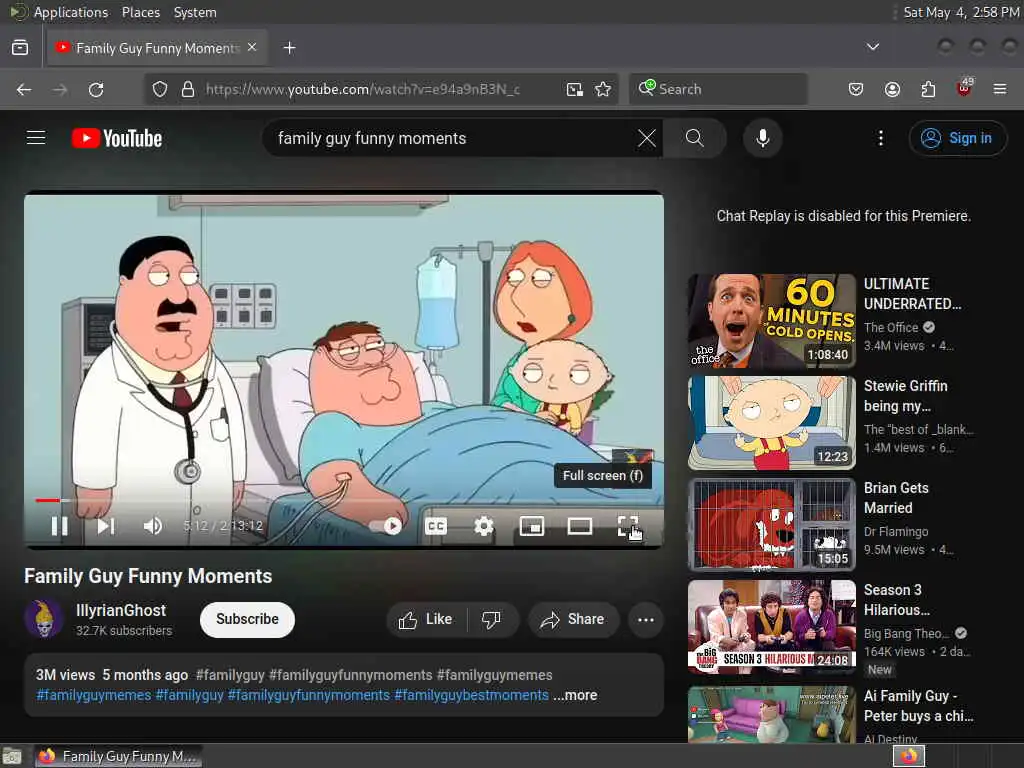The height and width of the screenshot is (768, 1024).
Task: Open Firefox View recent browsing icon
Action: pos(20,48)
